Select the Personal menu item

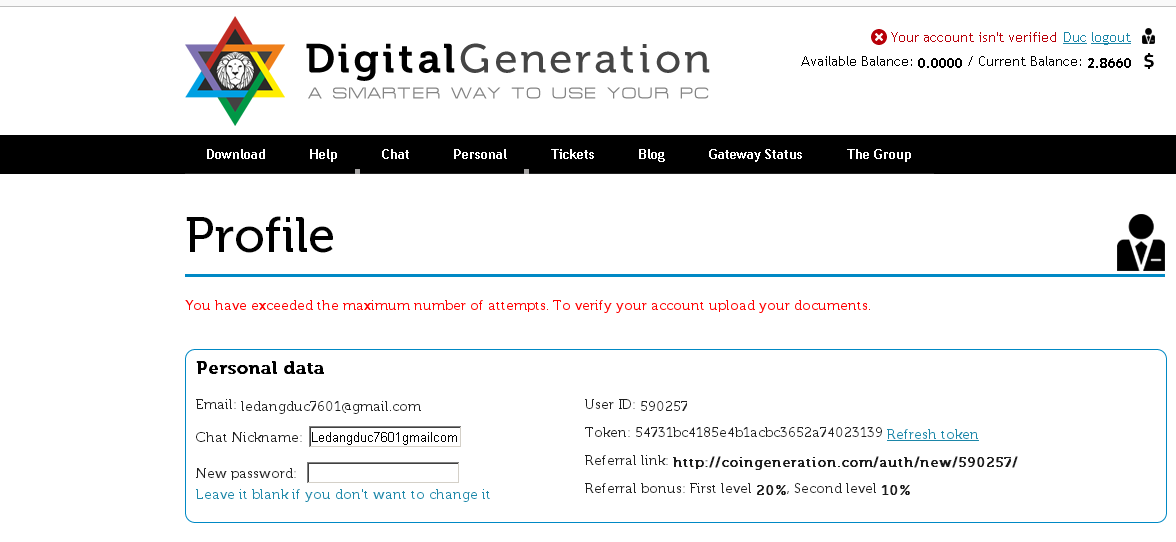coord(480,154)
